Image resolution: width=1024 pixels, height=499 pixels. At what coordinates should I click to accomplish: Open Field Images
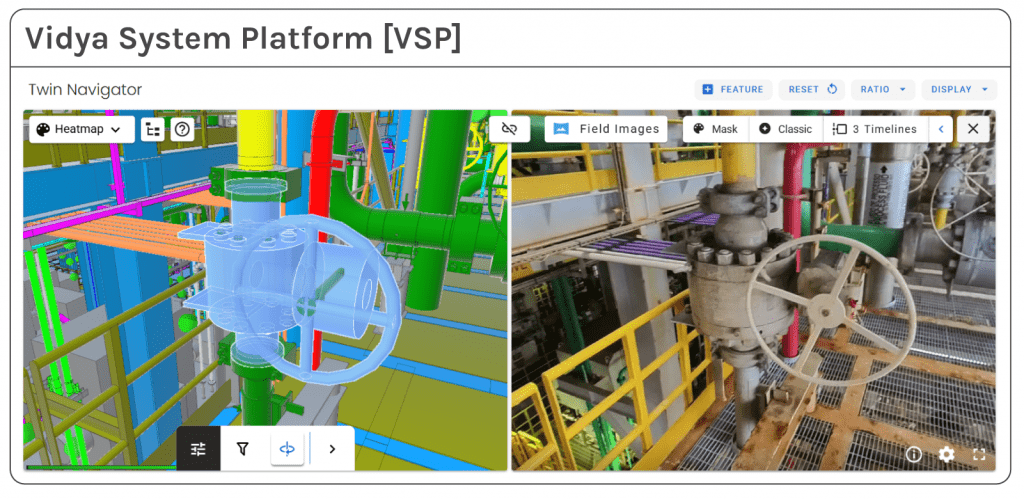(x=606, y=129)
